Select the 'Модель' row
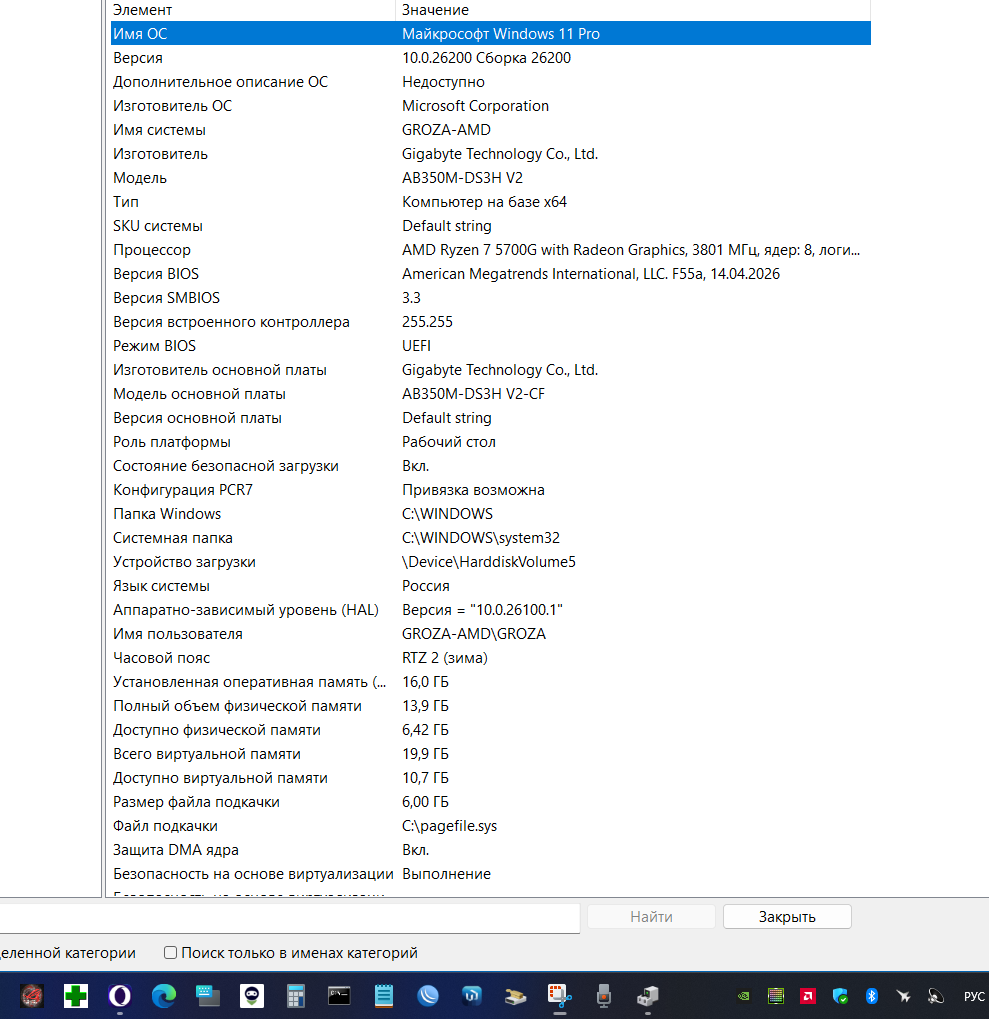This screenshot has height=1019, width=989. [491, 178]
